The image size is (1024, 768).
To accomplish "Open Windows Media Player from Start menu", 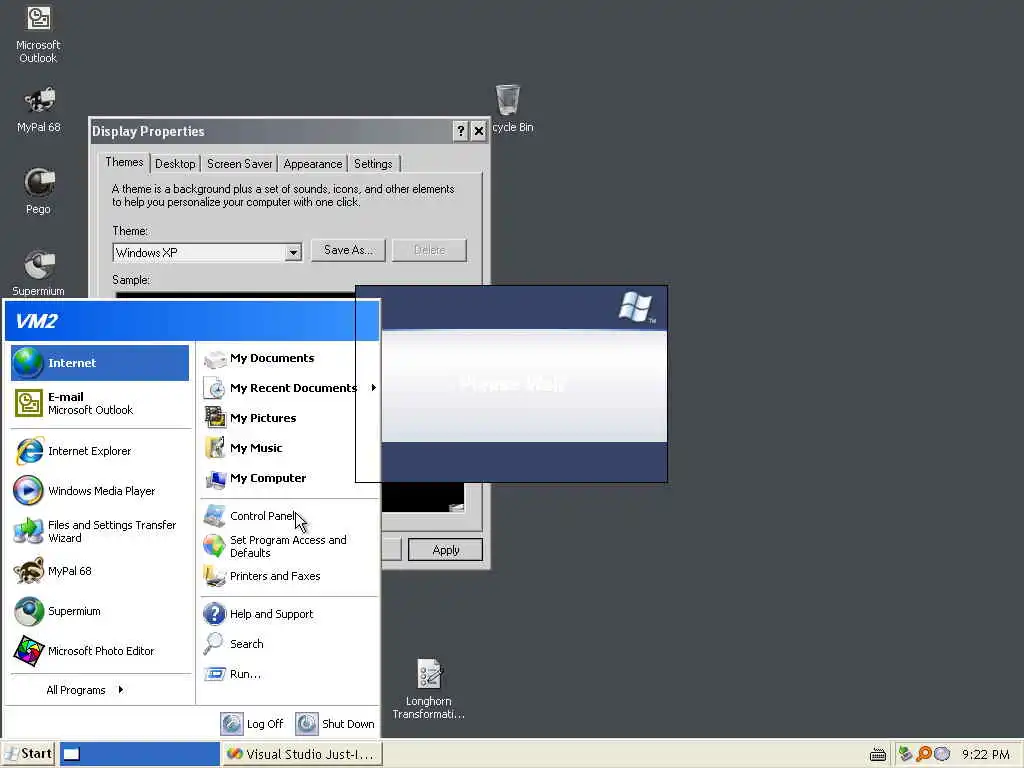I will [100, 491].
